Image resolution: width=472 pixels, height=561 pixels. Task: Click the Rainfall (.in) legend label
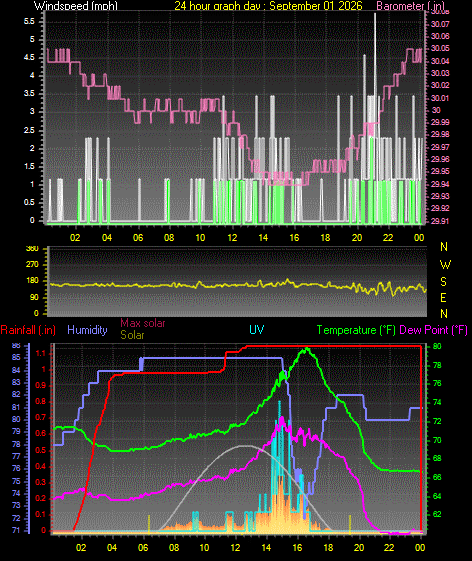(x=28, y=330)
